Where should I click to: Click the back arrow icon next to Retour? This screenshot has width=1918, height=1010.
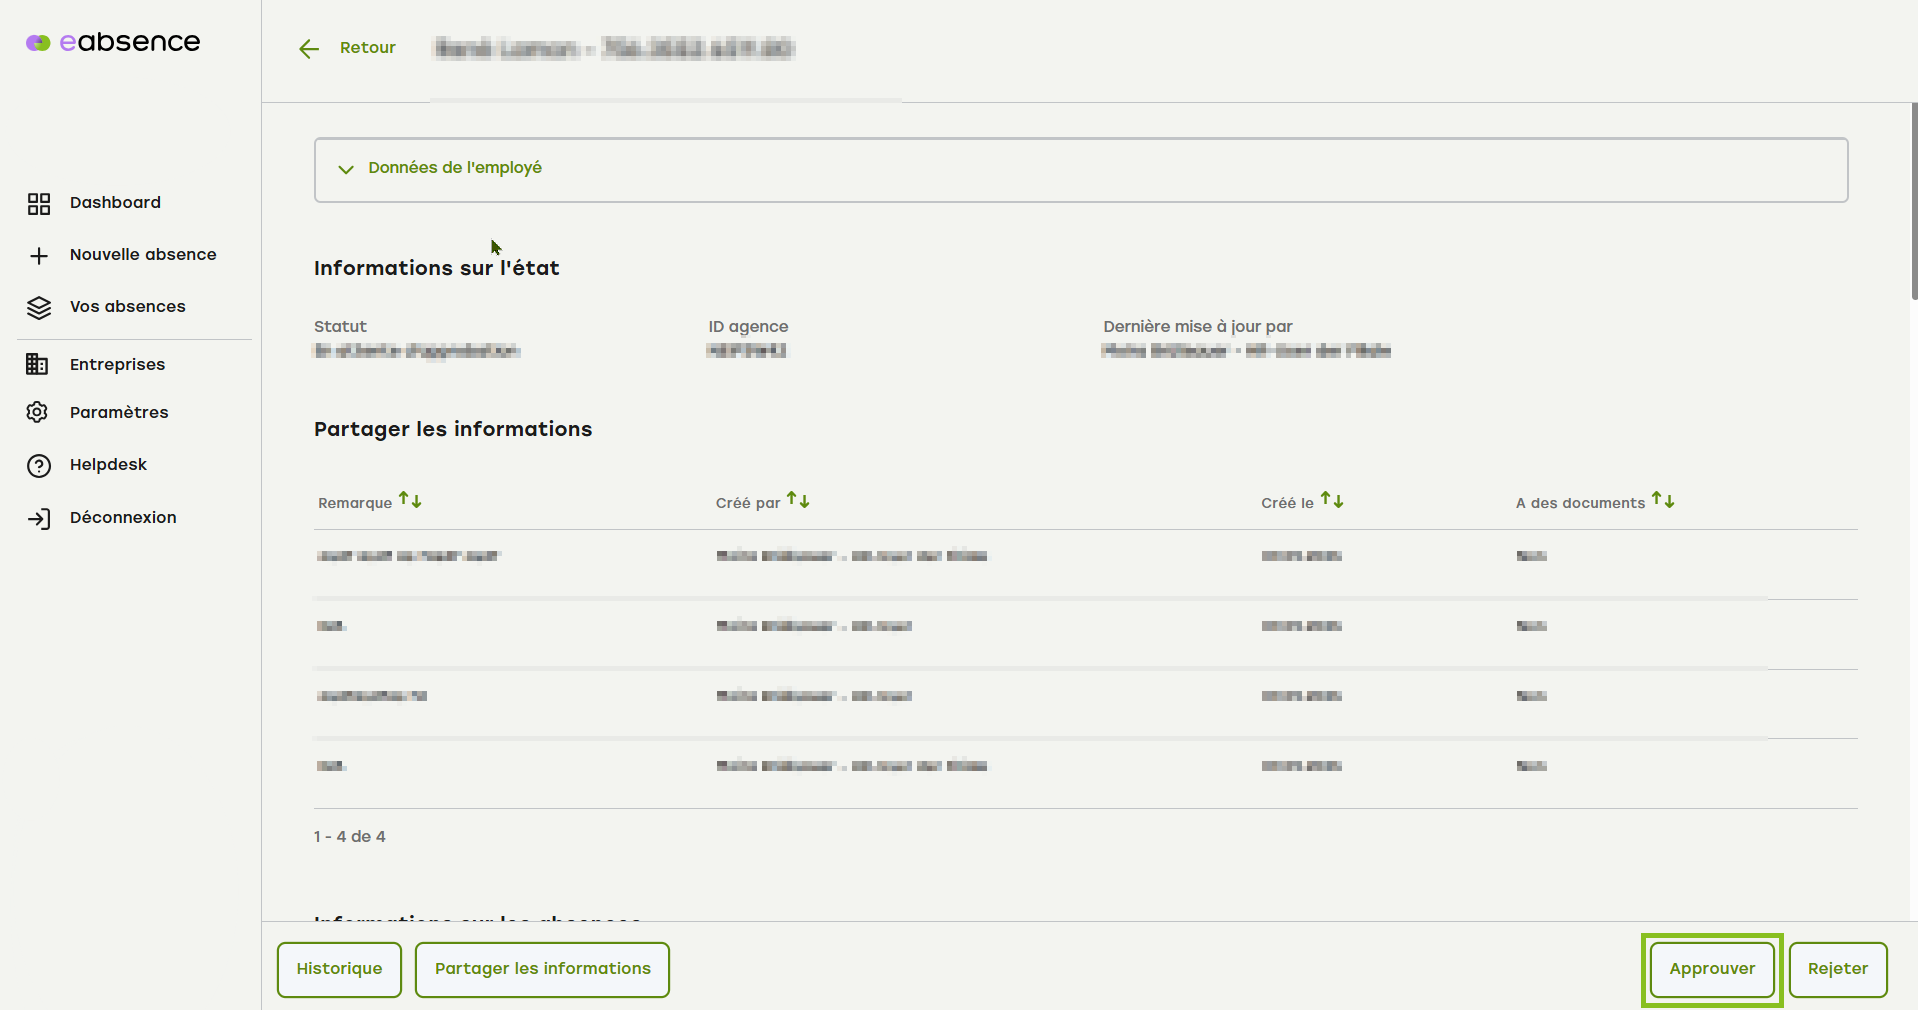pos(309,49)
